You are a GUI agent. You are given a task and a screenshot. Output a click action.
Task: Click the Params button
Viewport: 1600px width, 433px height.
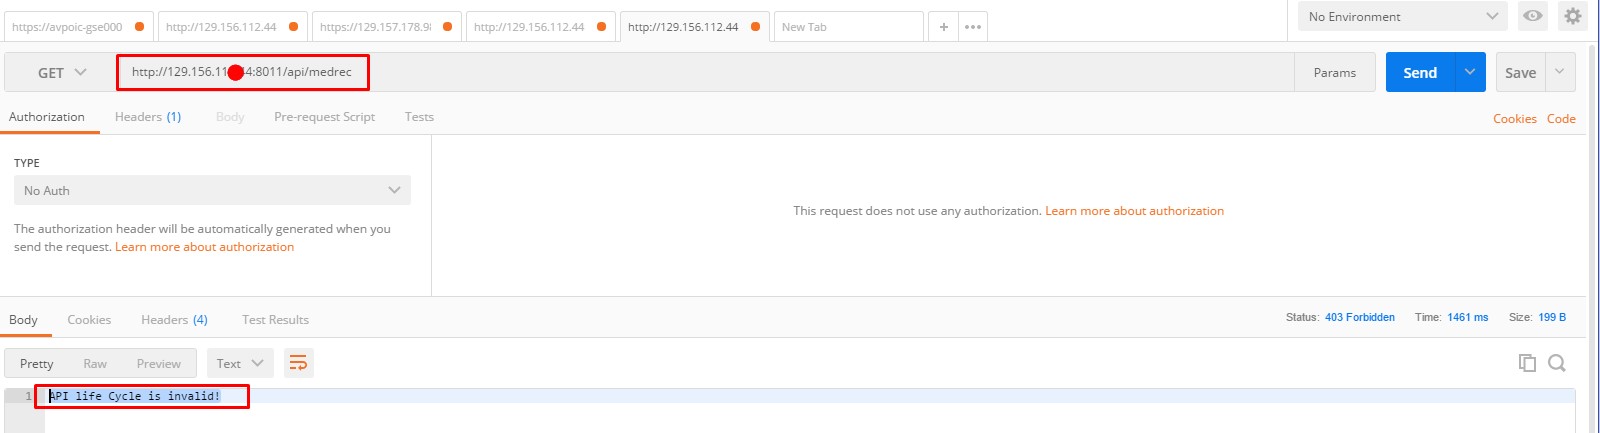[1334, 73]
